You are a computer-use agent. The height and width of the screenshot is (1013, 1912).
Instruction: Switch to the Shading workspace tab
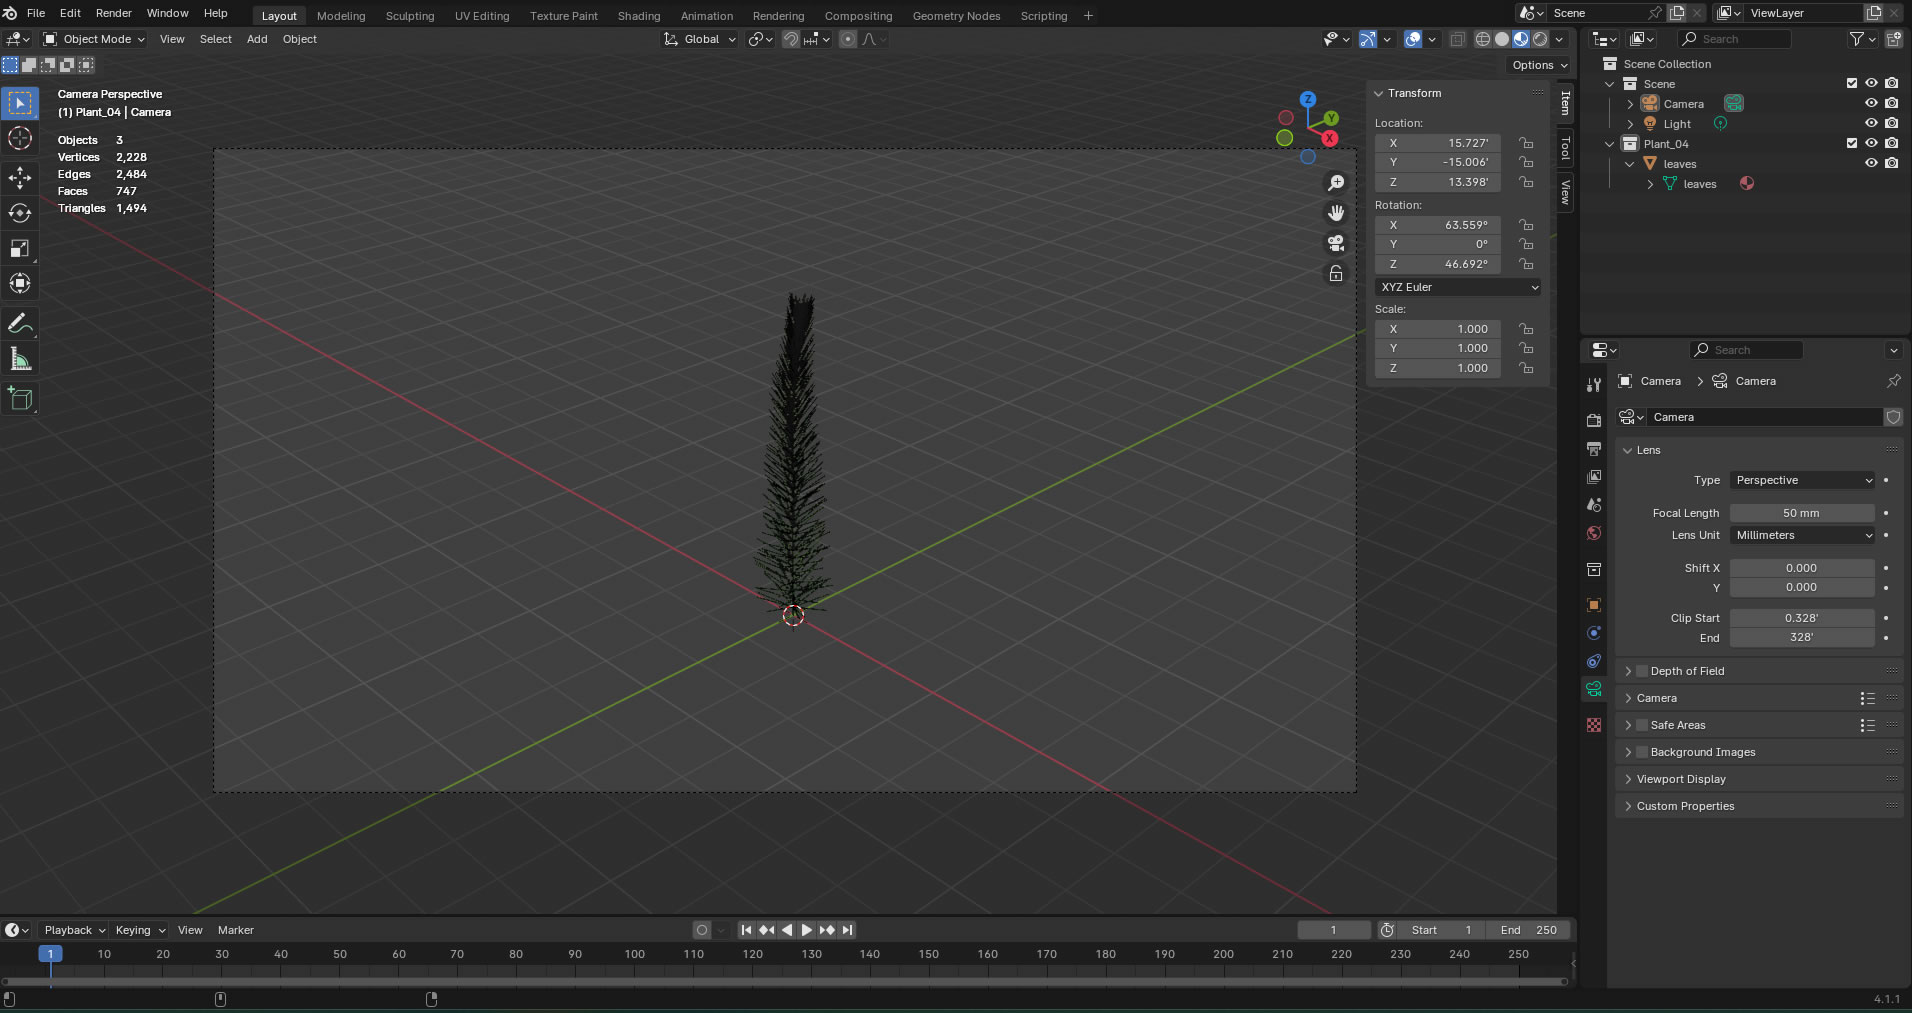(x=638, y=16)
